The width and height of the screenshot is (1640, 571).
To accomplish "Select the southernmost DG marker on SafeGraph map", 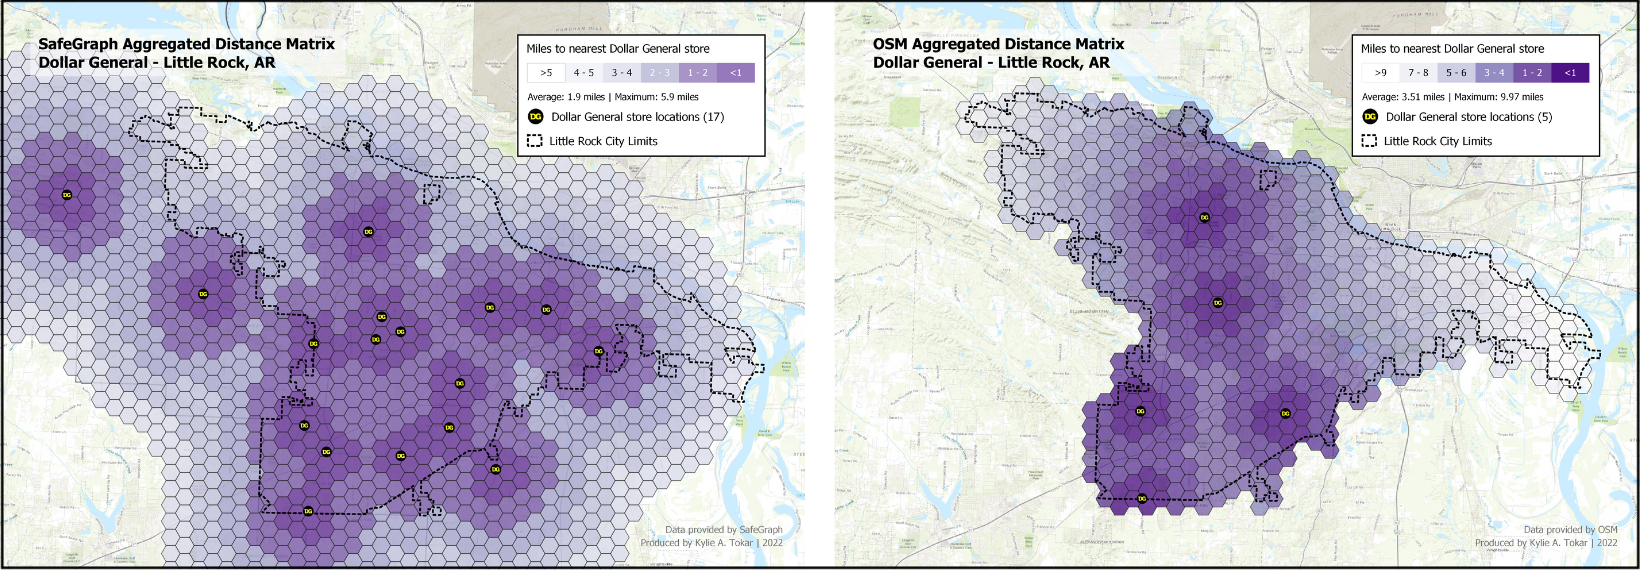I will click(308, 511).
